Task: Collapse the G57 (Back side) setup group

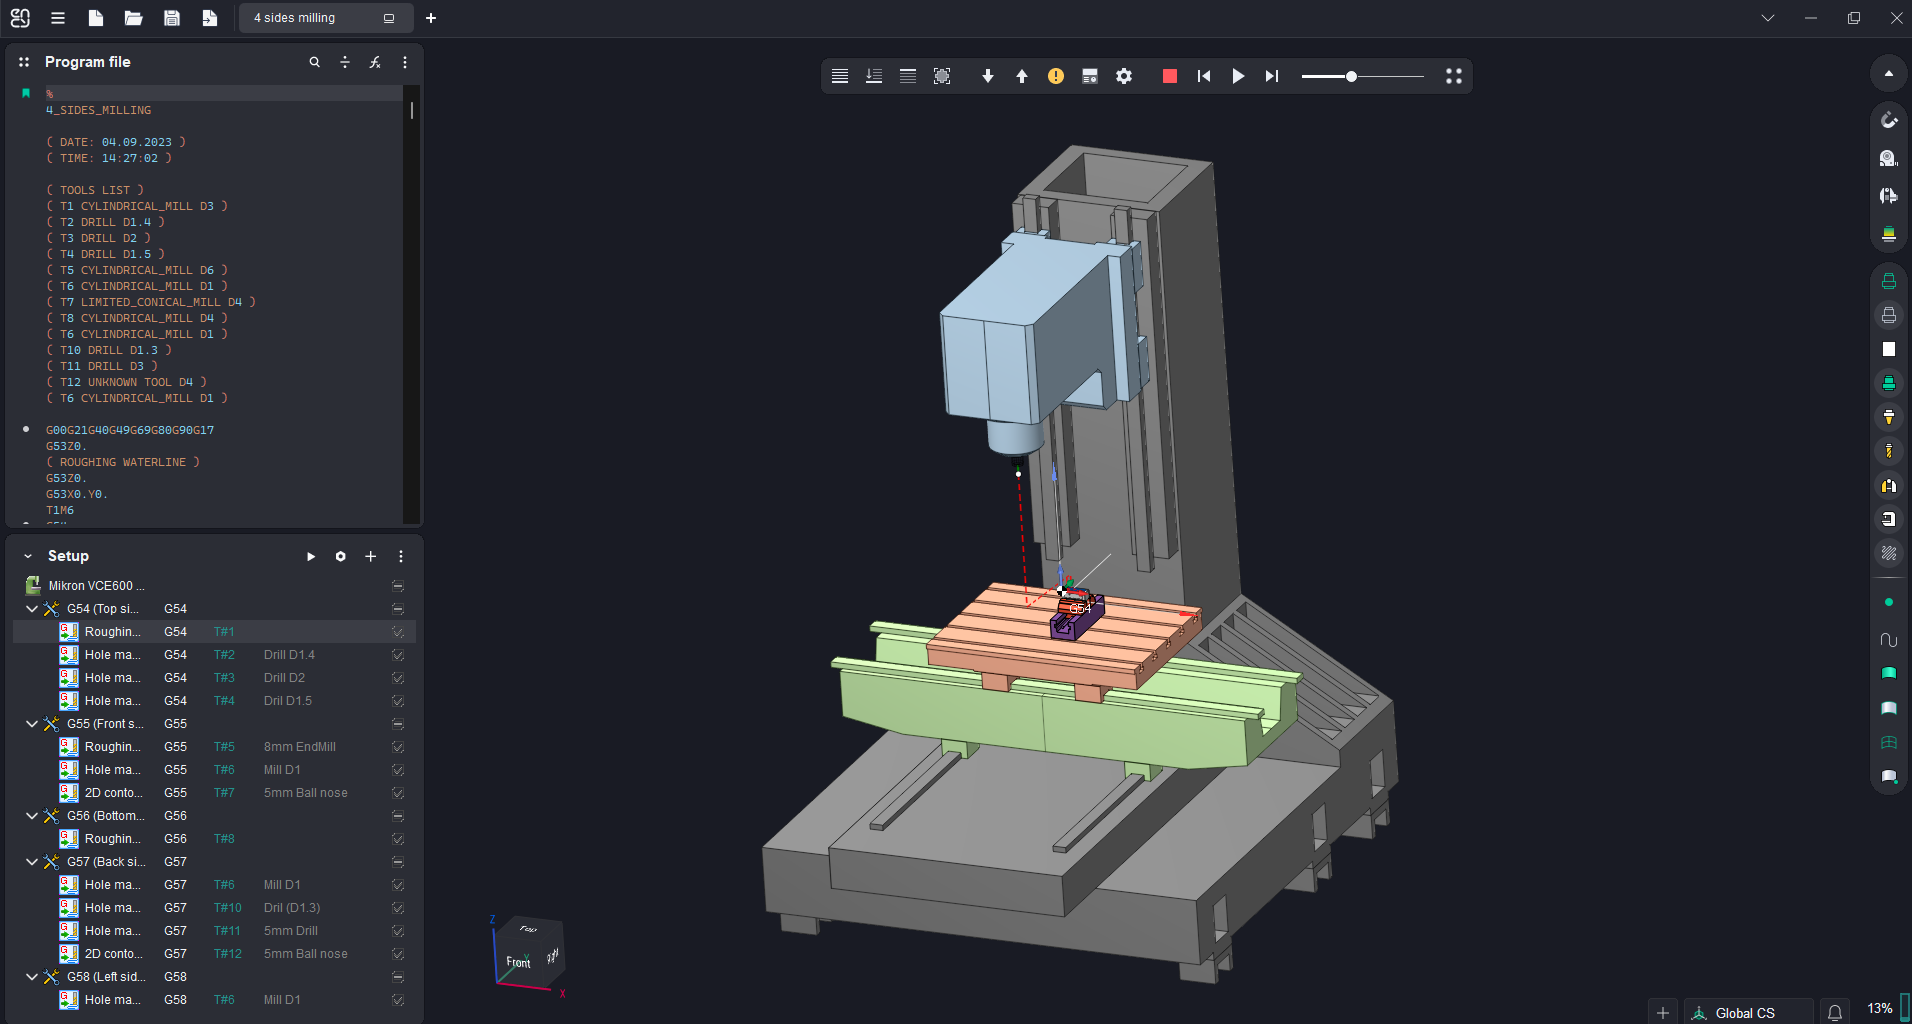Action: 32,862
